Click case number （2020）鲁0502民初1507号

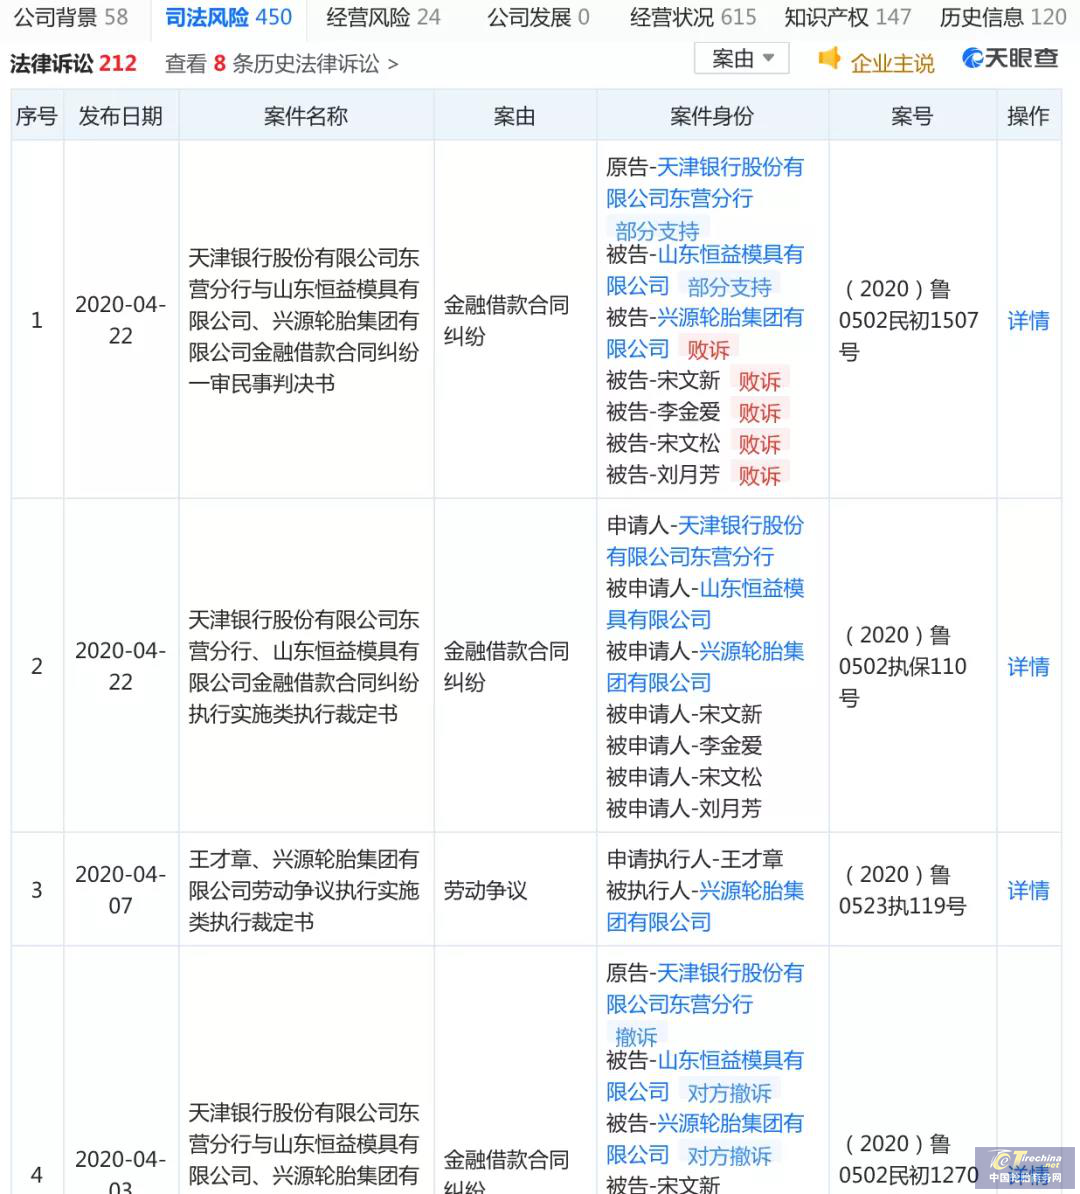click(x=909, y=321)
